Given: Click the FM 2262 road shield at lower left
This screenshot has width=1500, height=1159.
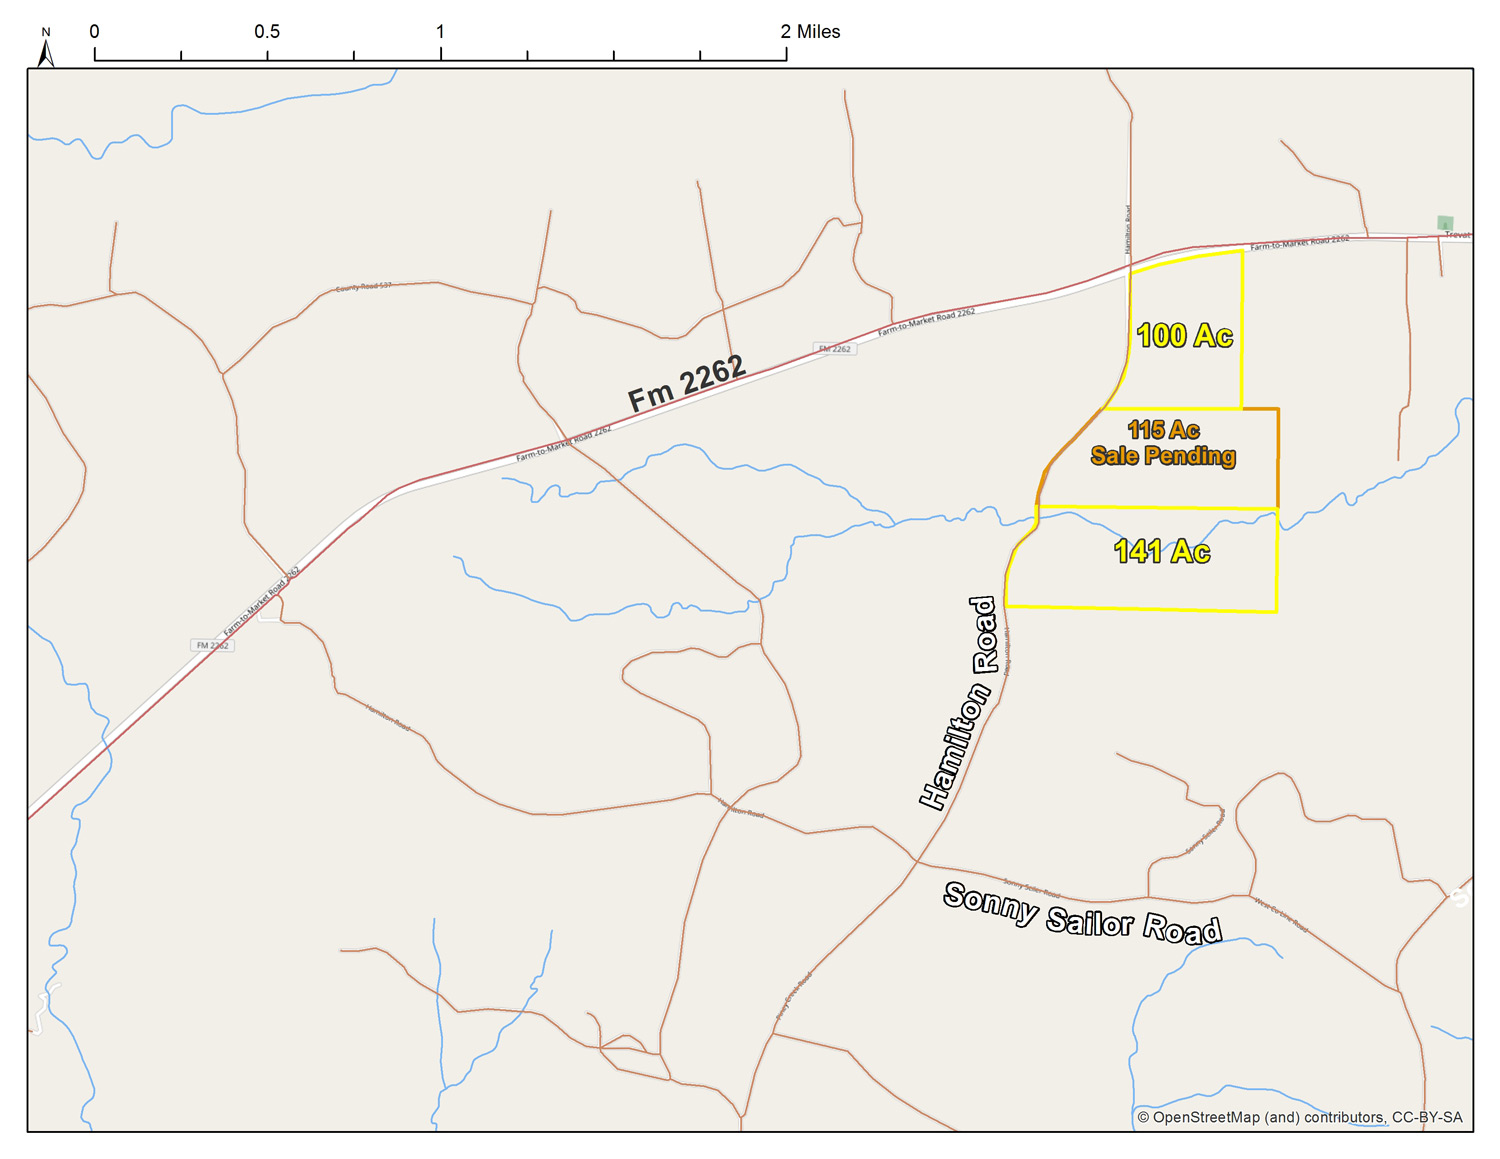Looking at the screenshot, I should pyautogui.click(x=212, y=645).
